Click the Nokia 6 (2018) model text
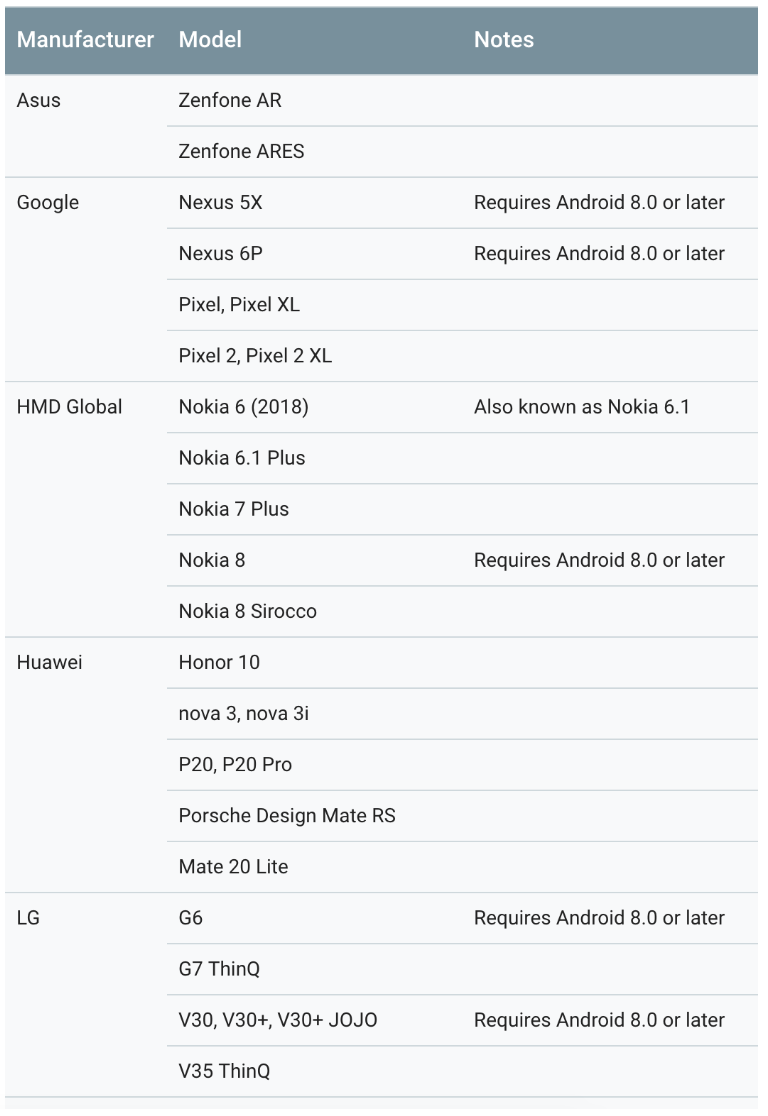Viewport: 768px width, 1116px height. point(243,407)
